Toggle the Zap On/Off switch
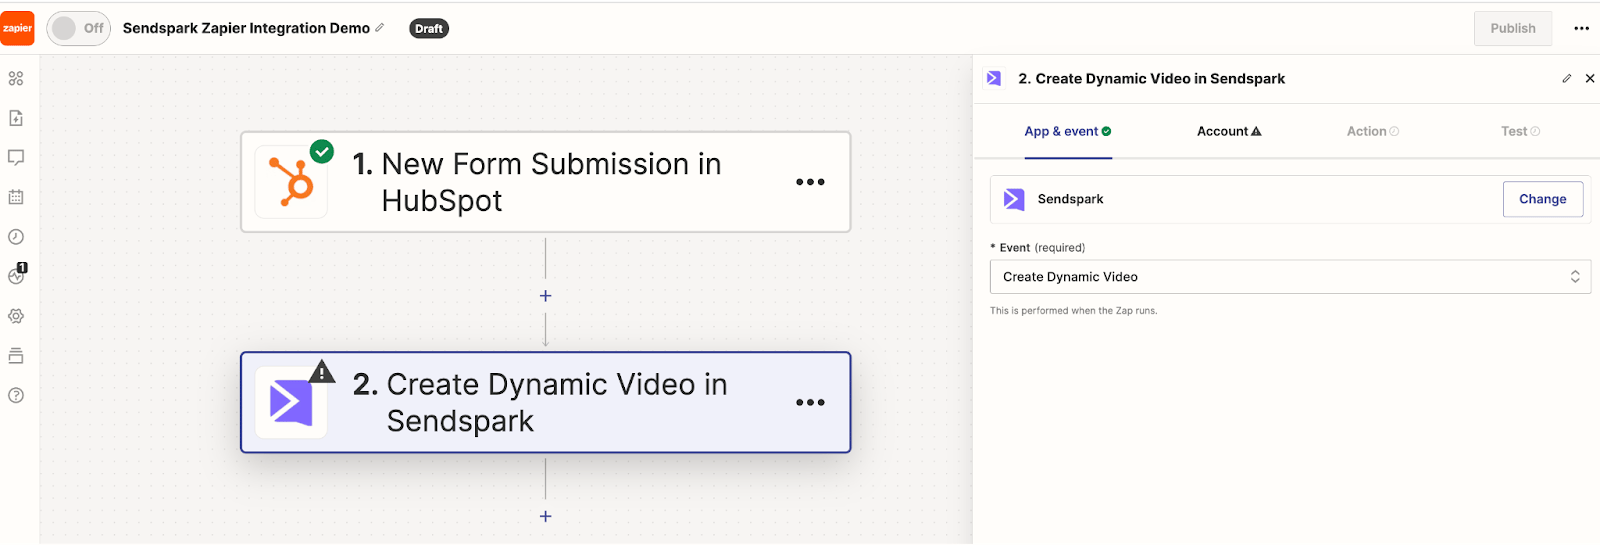The image size is (1600, 545). (78, 28)
